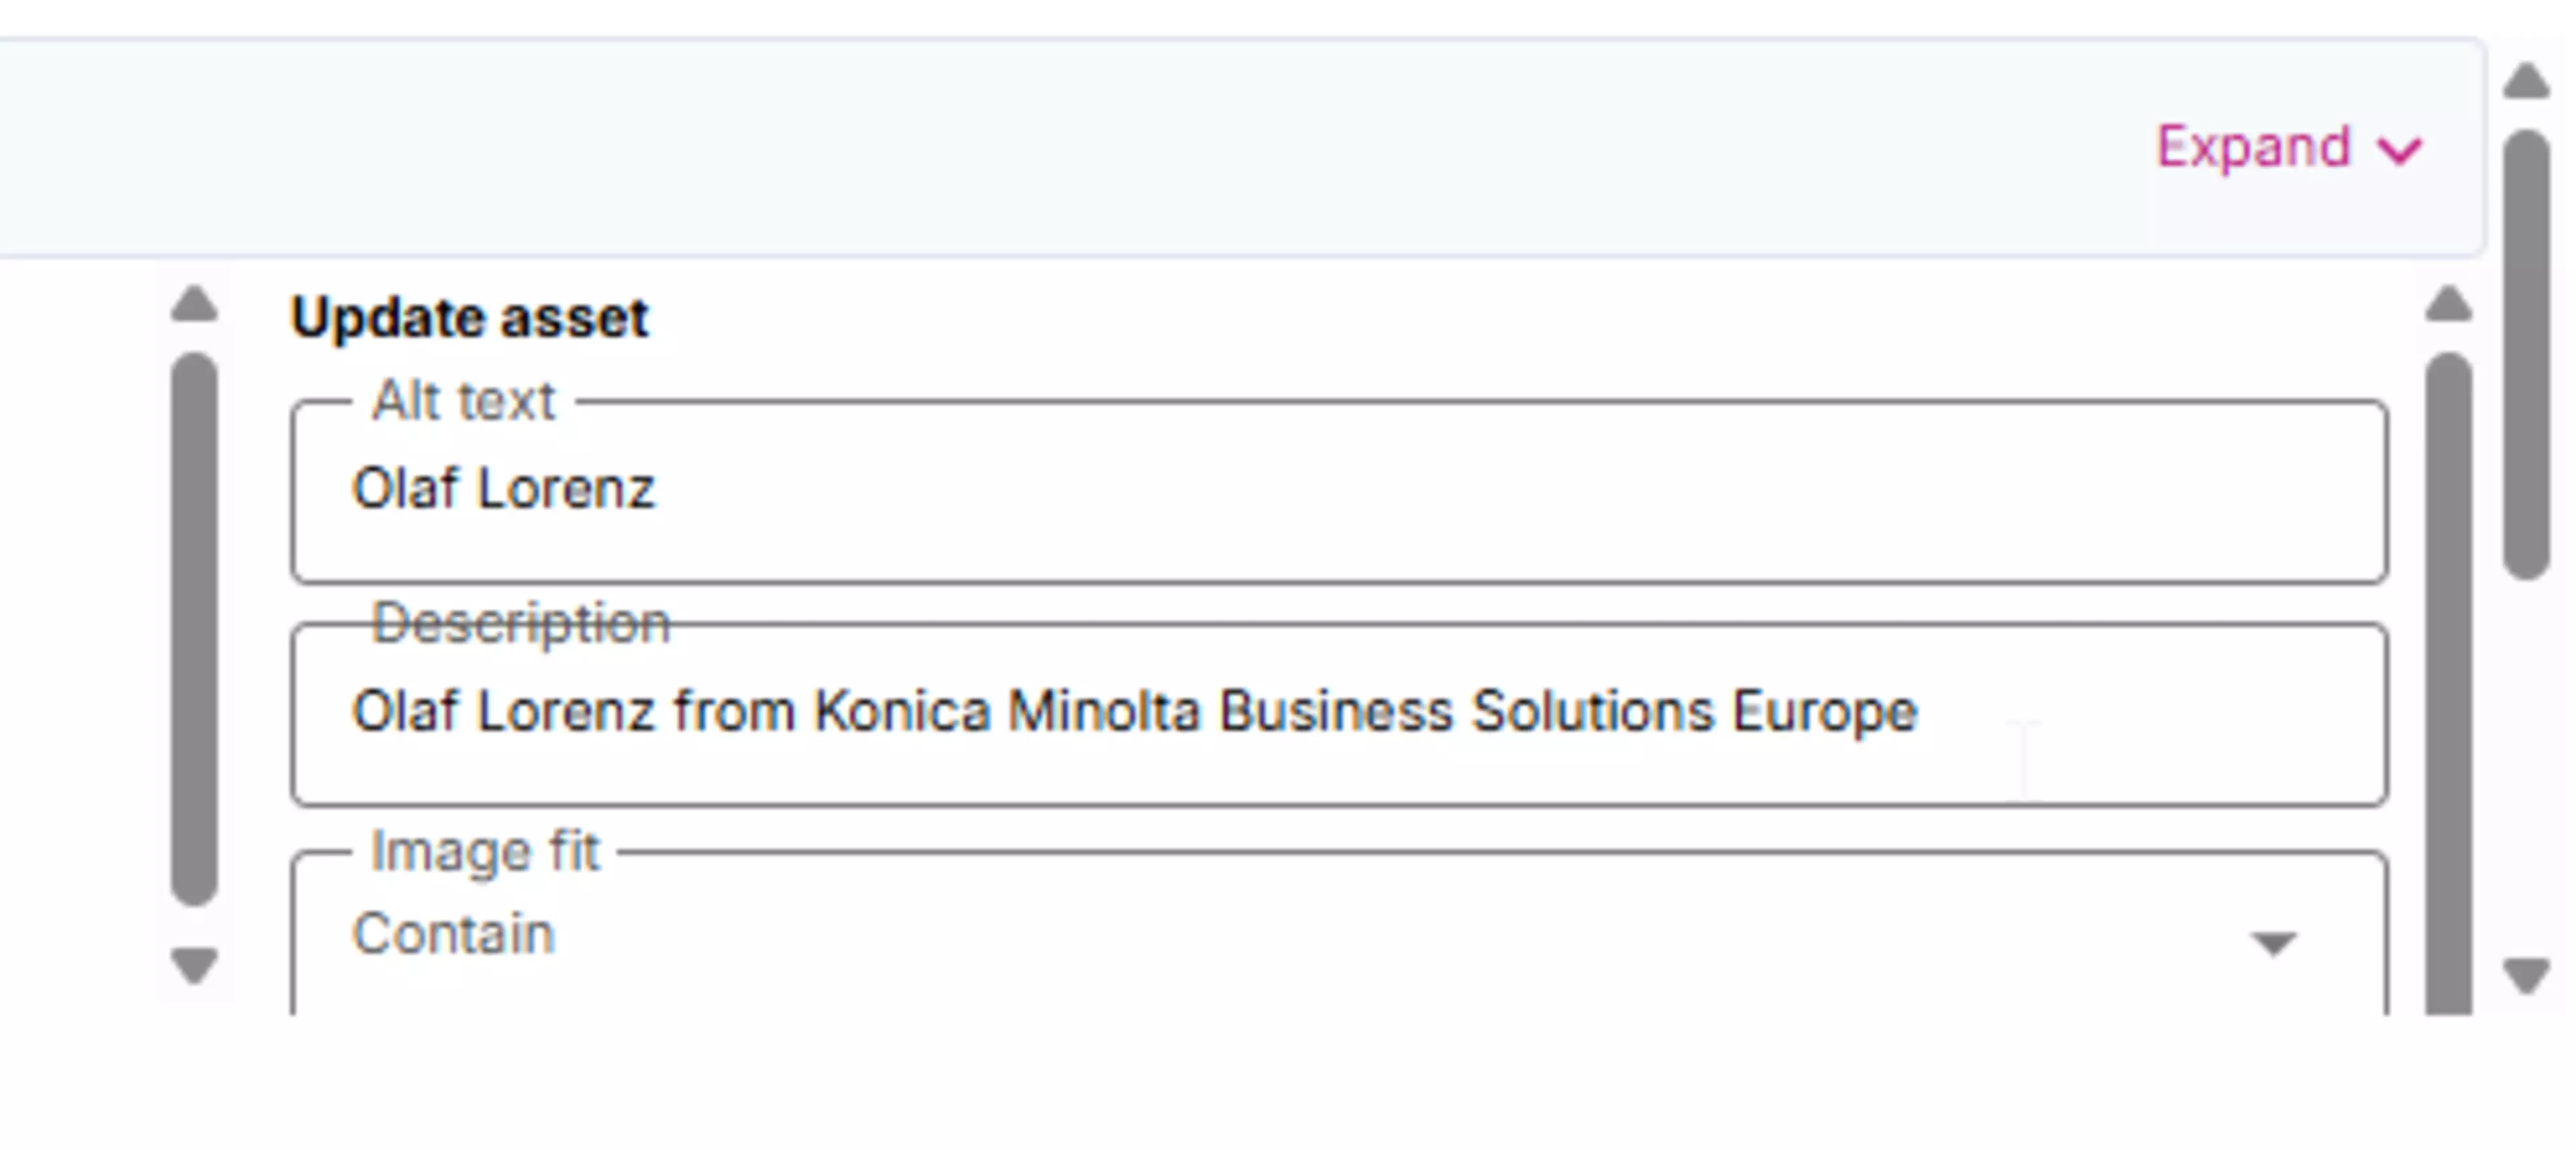2576x1150 pixels.
Task: Click the Alt text field label
Action: click(x=462, y=401)
